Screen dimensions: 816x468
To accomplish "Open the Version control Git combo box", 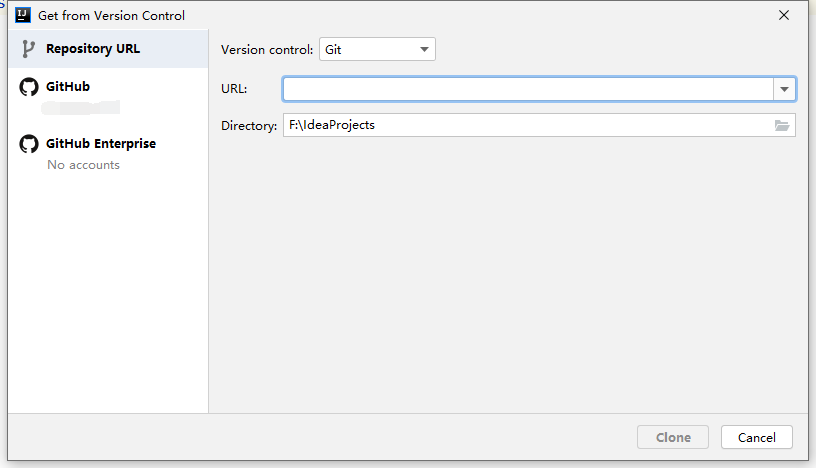I will click(x=377, y=49).
